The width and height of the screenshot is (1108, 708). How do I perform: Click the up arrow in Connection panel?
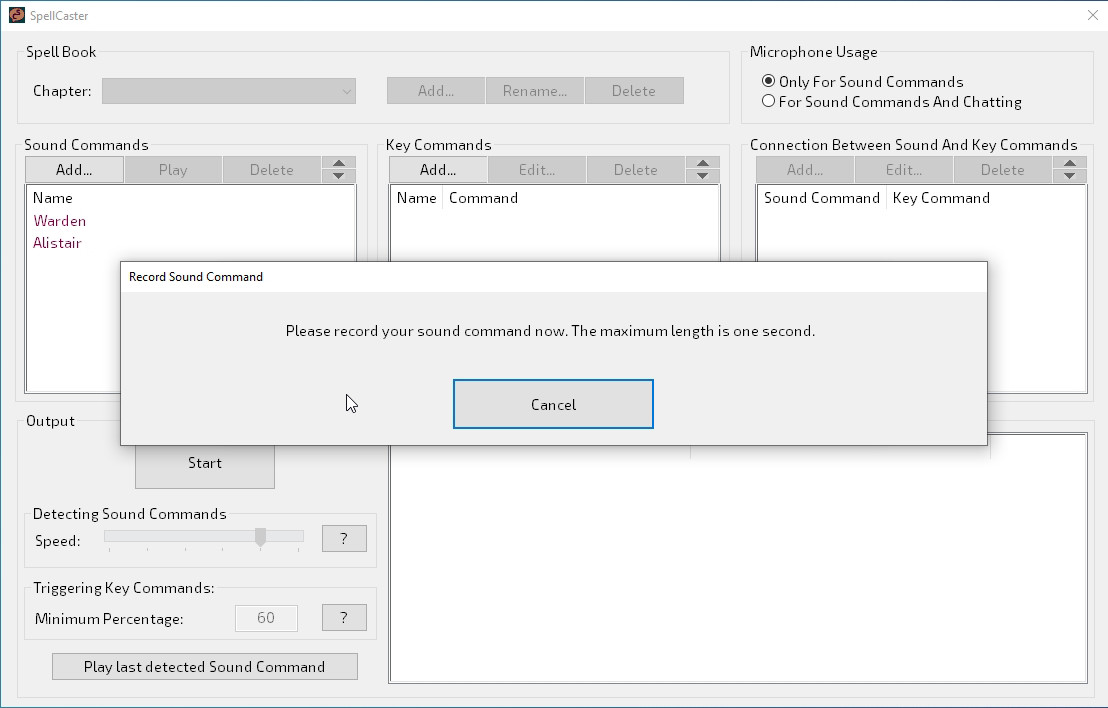click(x=1069, y=163)
